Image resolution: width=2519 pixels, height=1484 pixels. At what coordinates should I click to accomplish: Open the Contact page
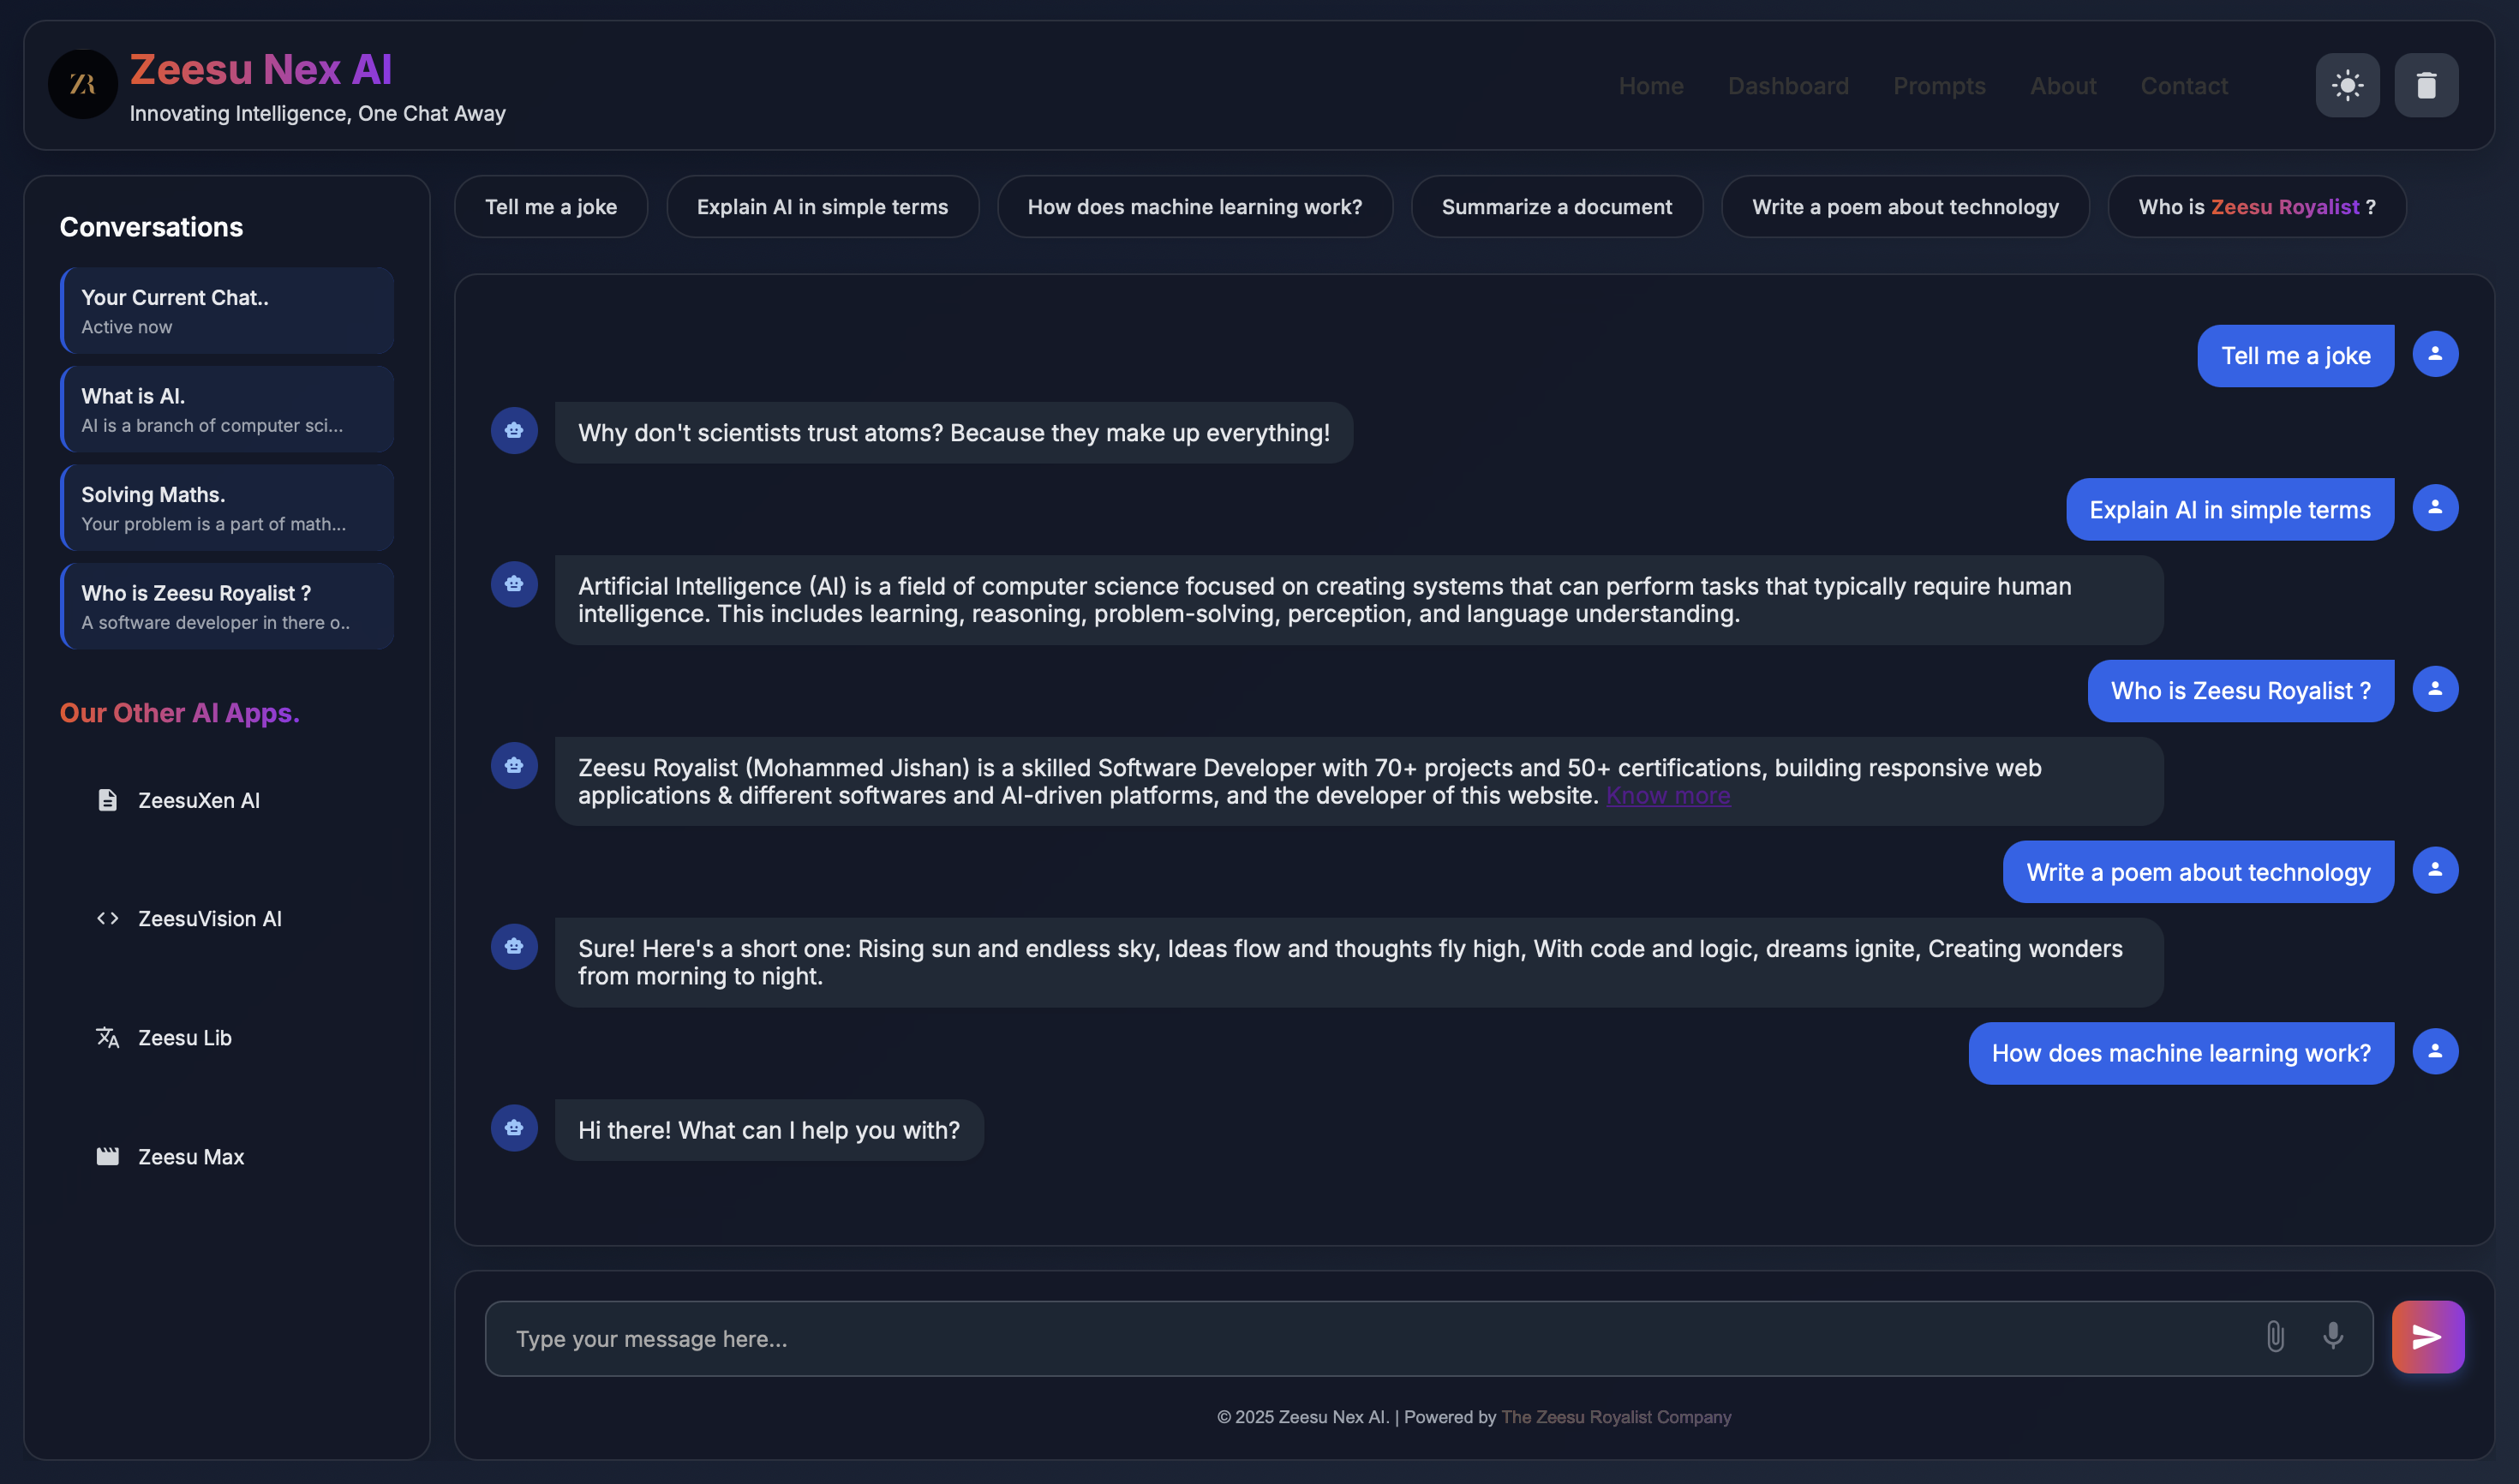pyautogui.click(x=2184, y=86)
